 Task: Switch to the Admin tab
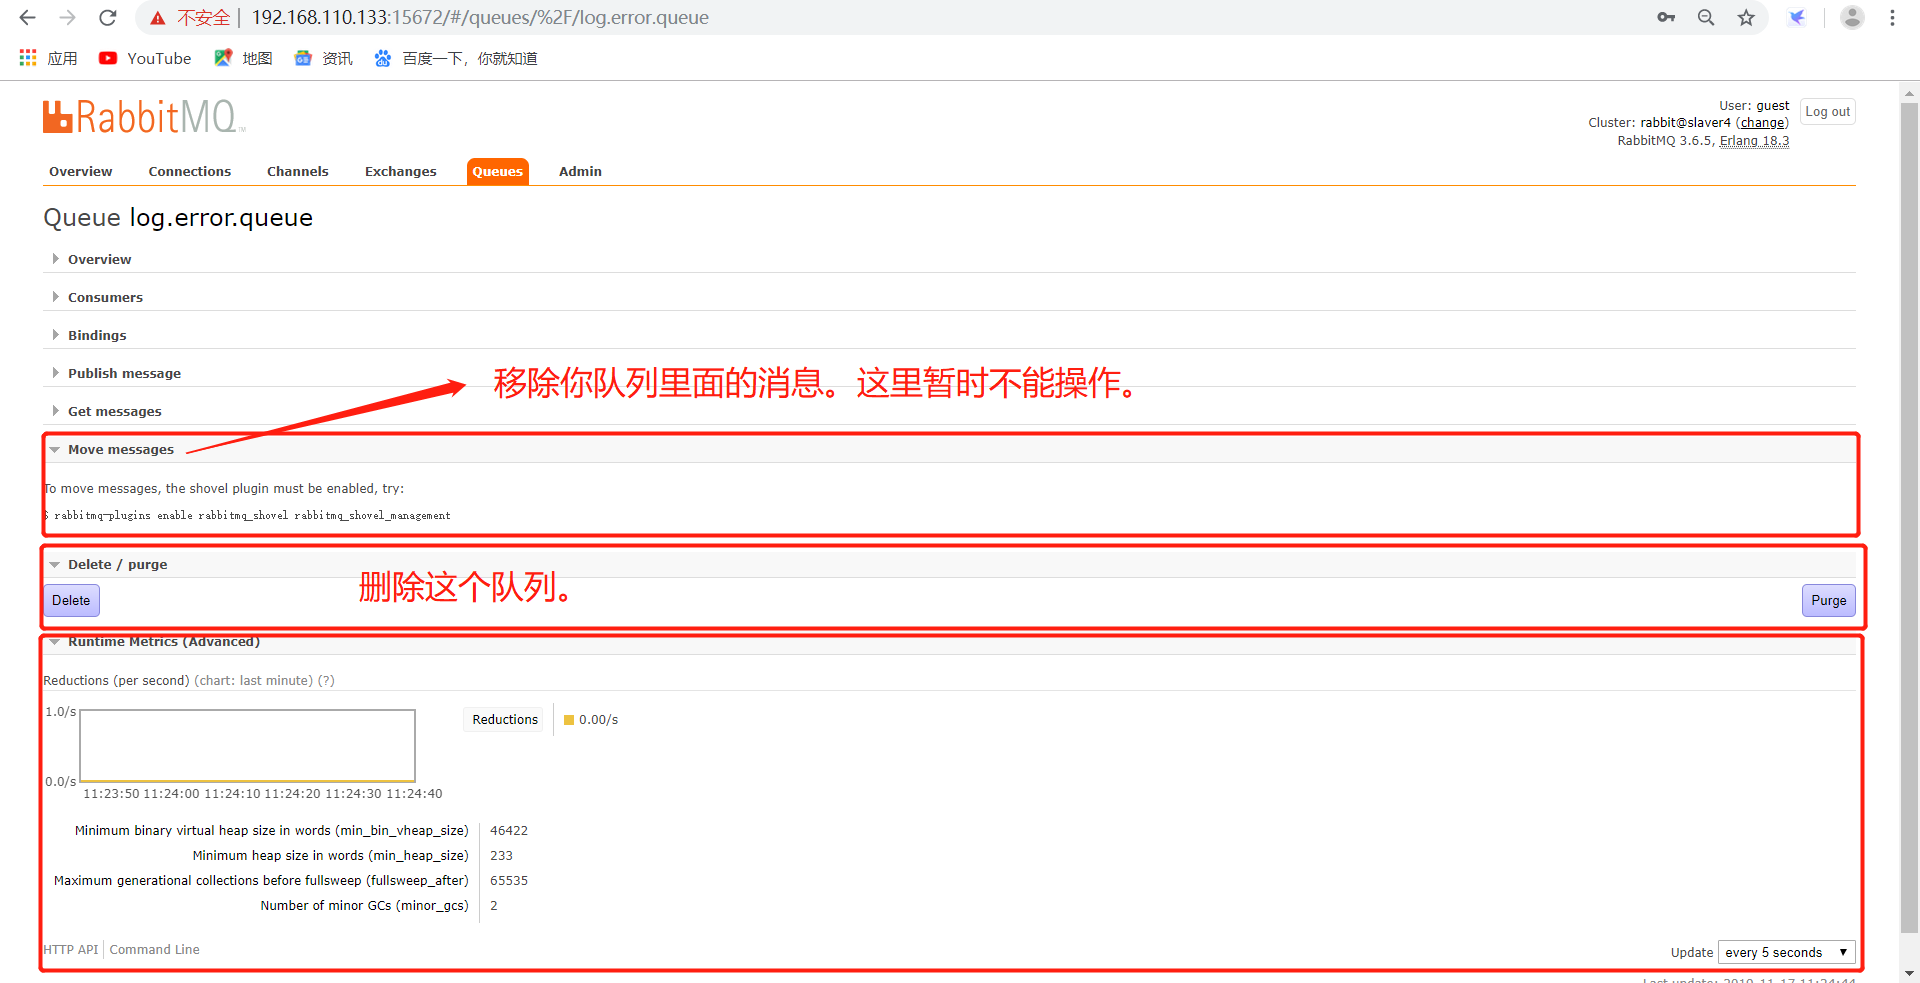[580, 172]
